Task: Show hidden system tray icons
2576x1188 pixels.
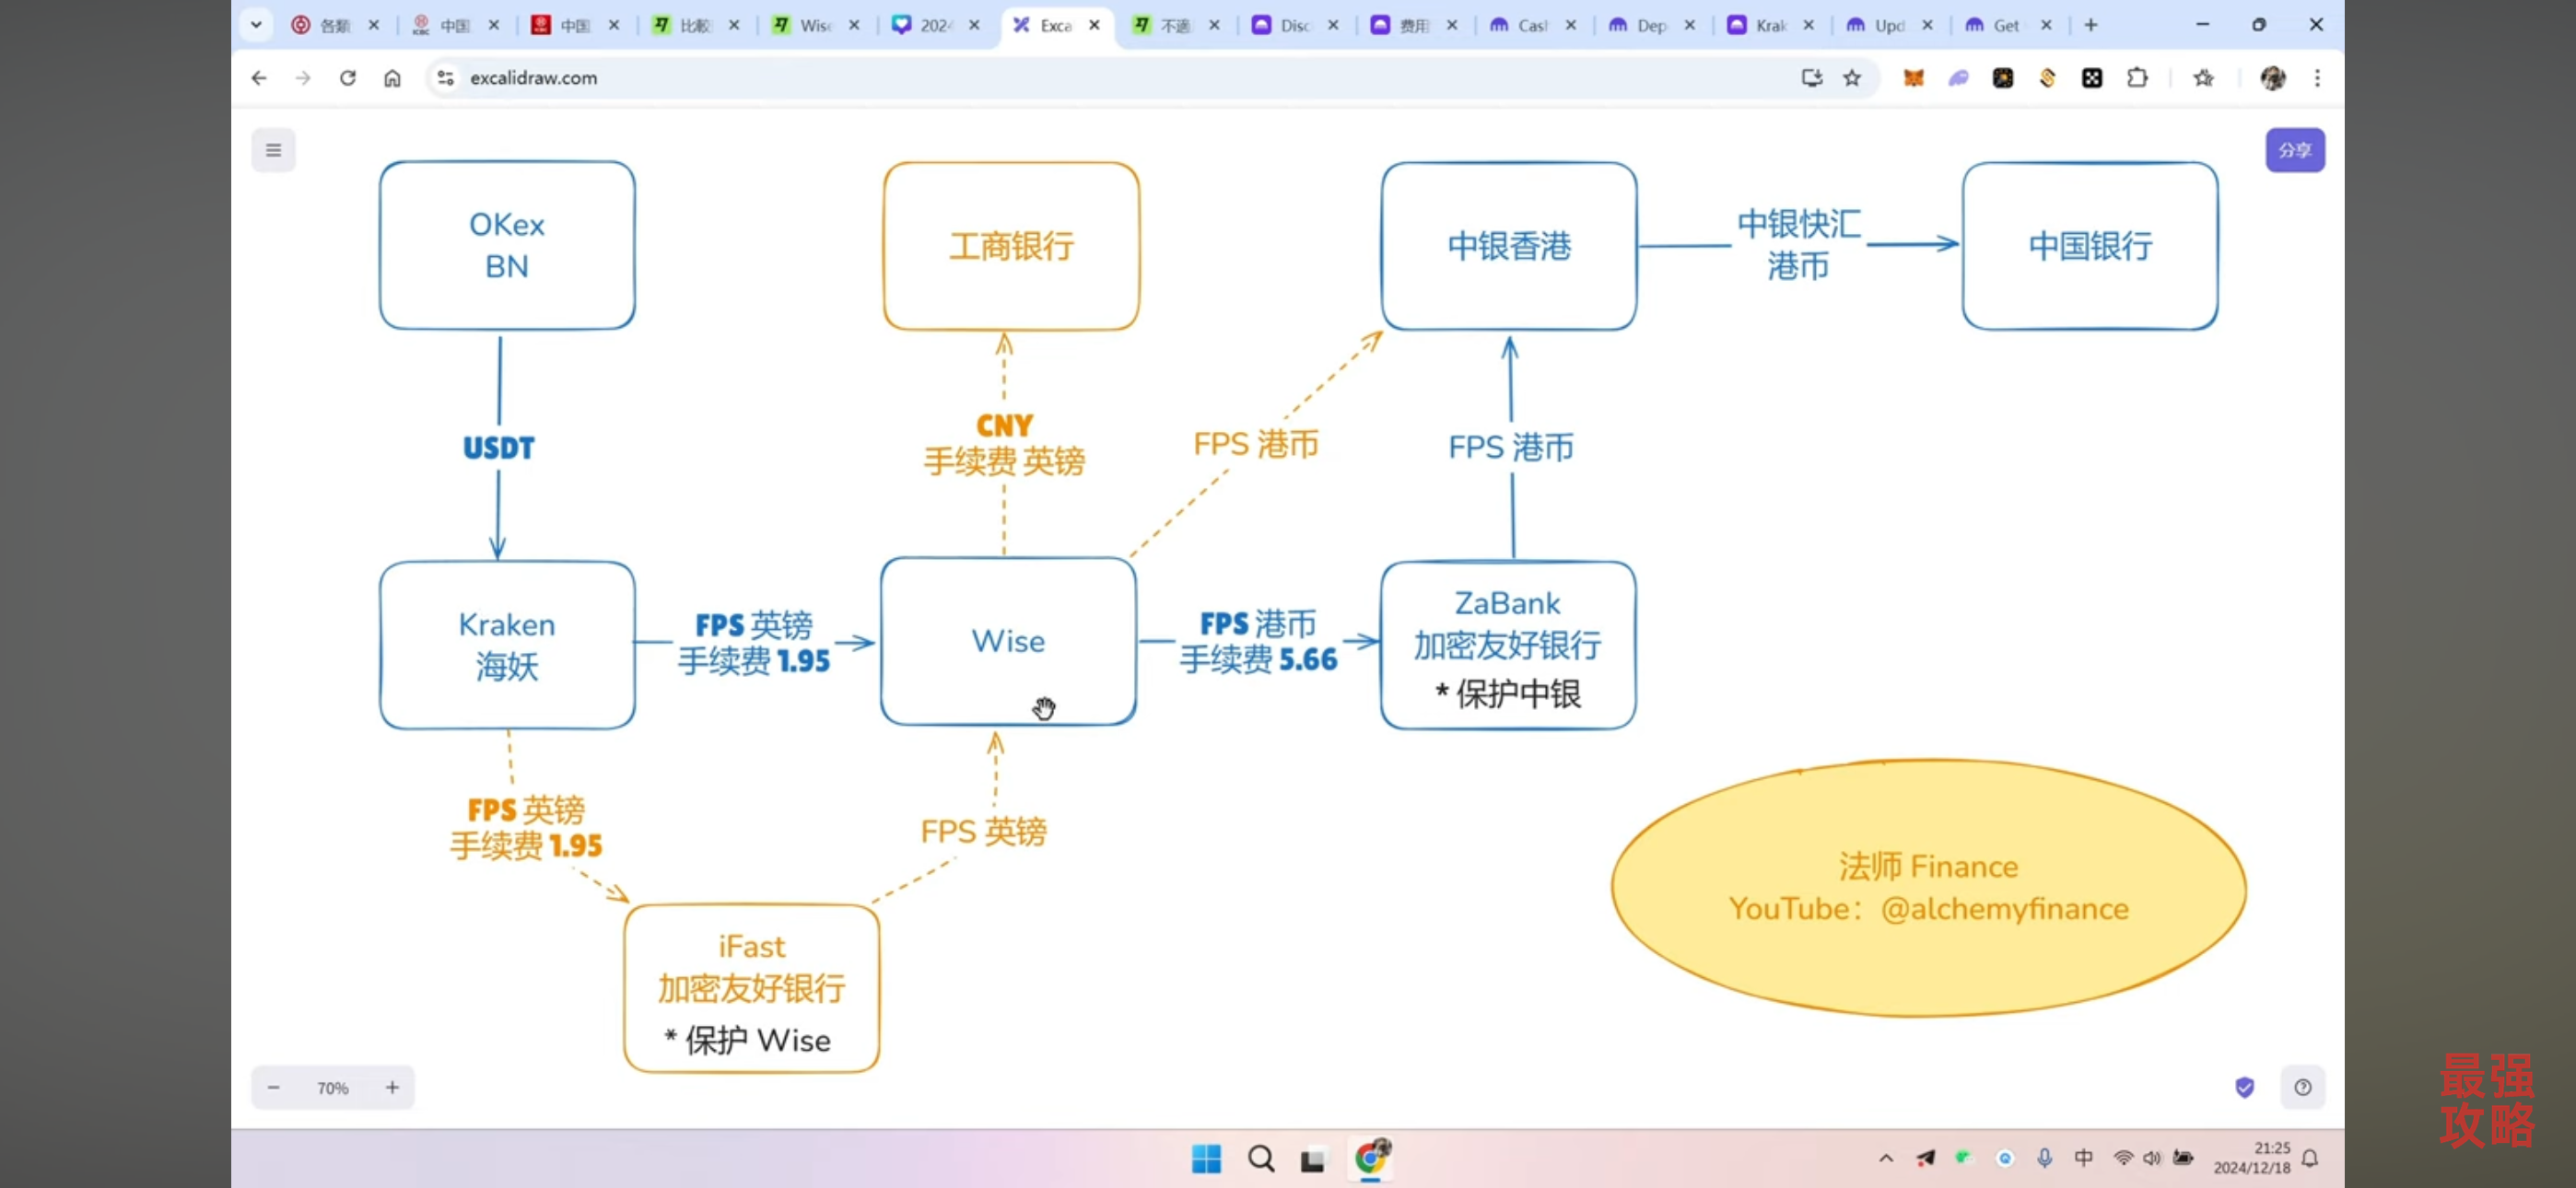Action: coord(1886,1158)
